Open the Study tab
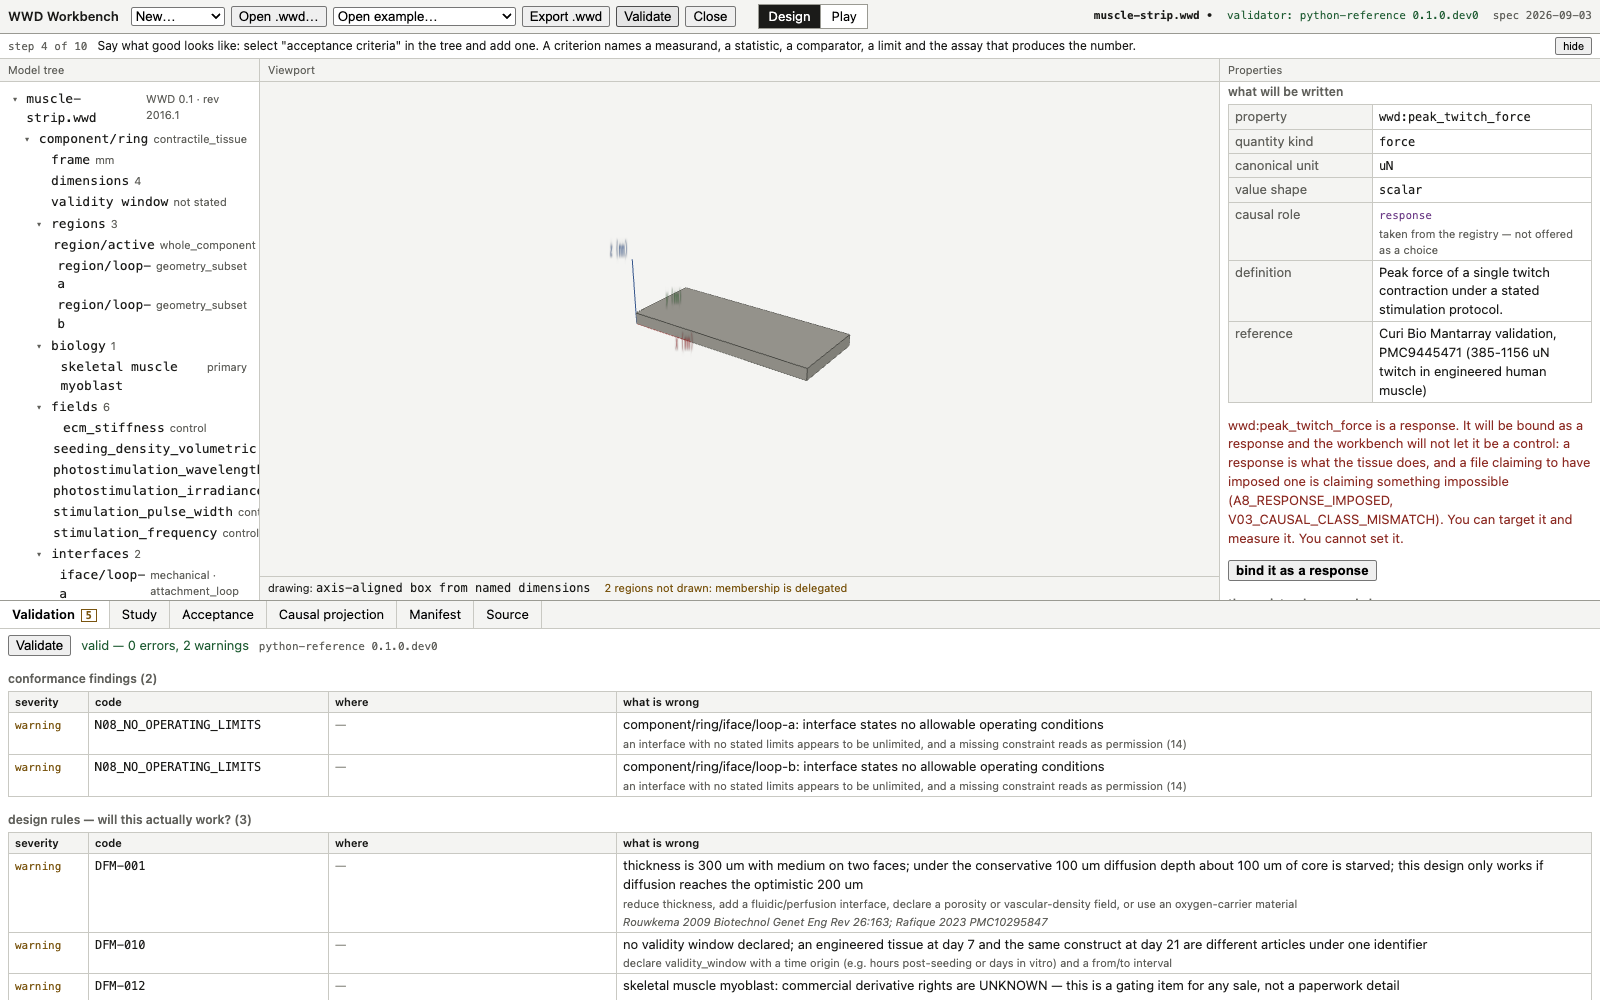 [x=139, y=615]
